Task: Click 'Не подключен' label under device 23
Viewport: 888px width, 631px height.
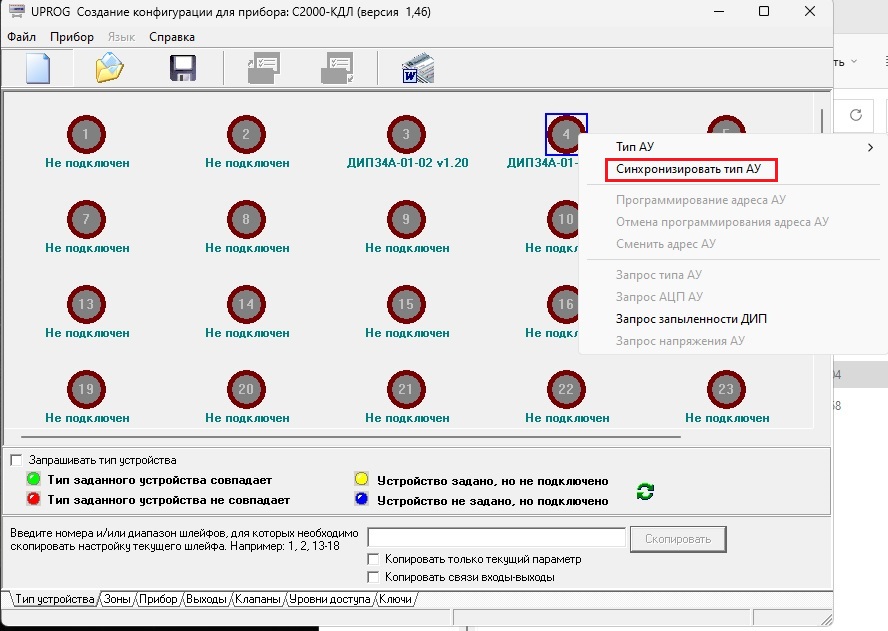Action: [727, 418]
